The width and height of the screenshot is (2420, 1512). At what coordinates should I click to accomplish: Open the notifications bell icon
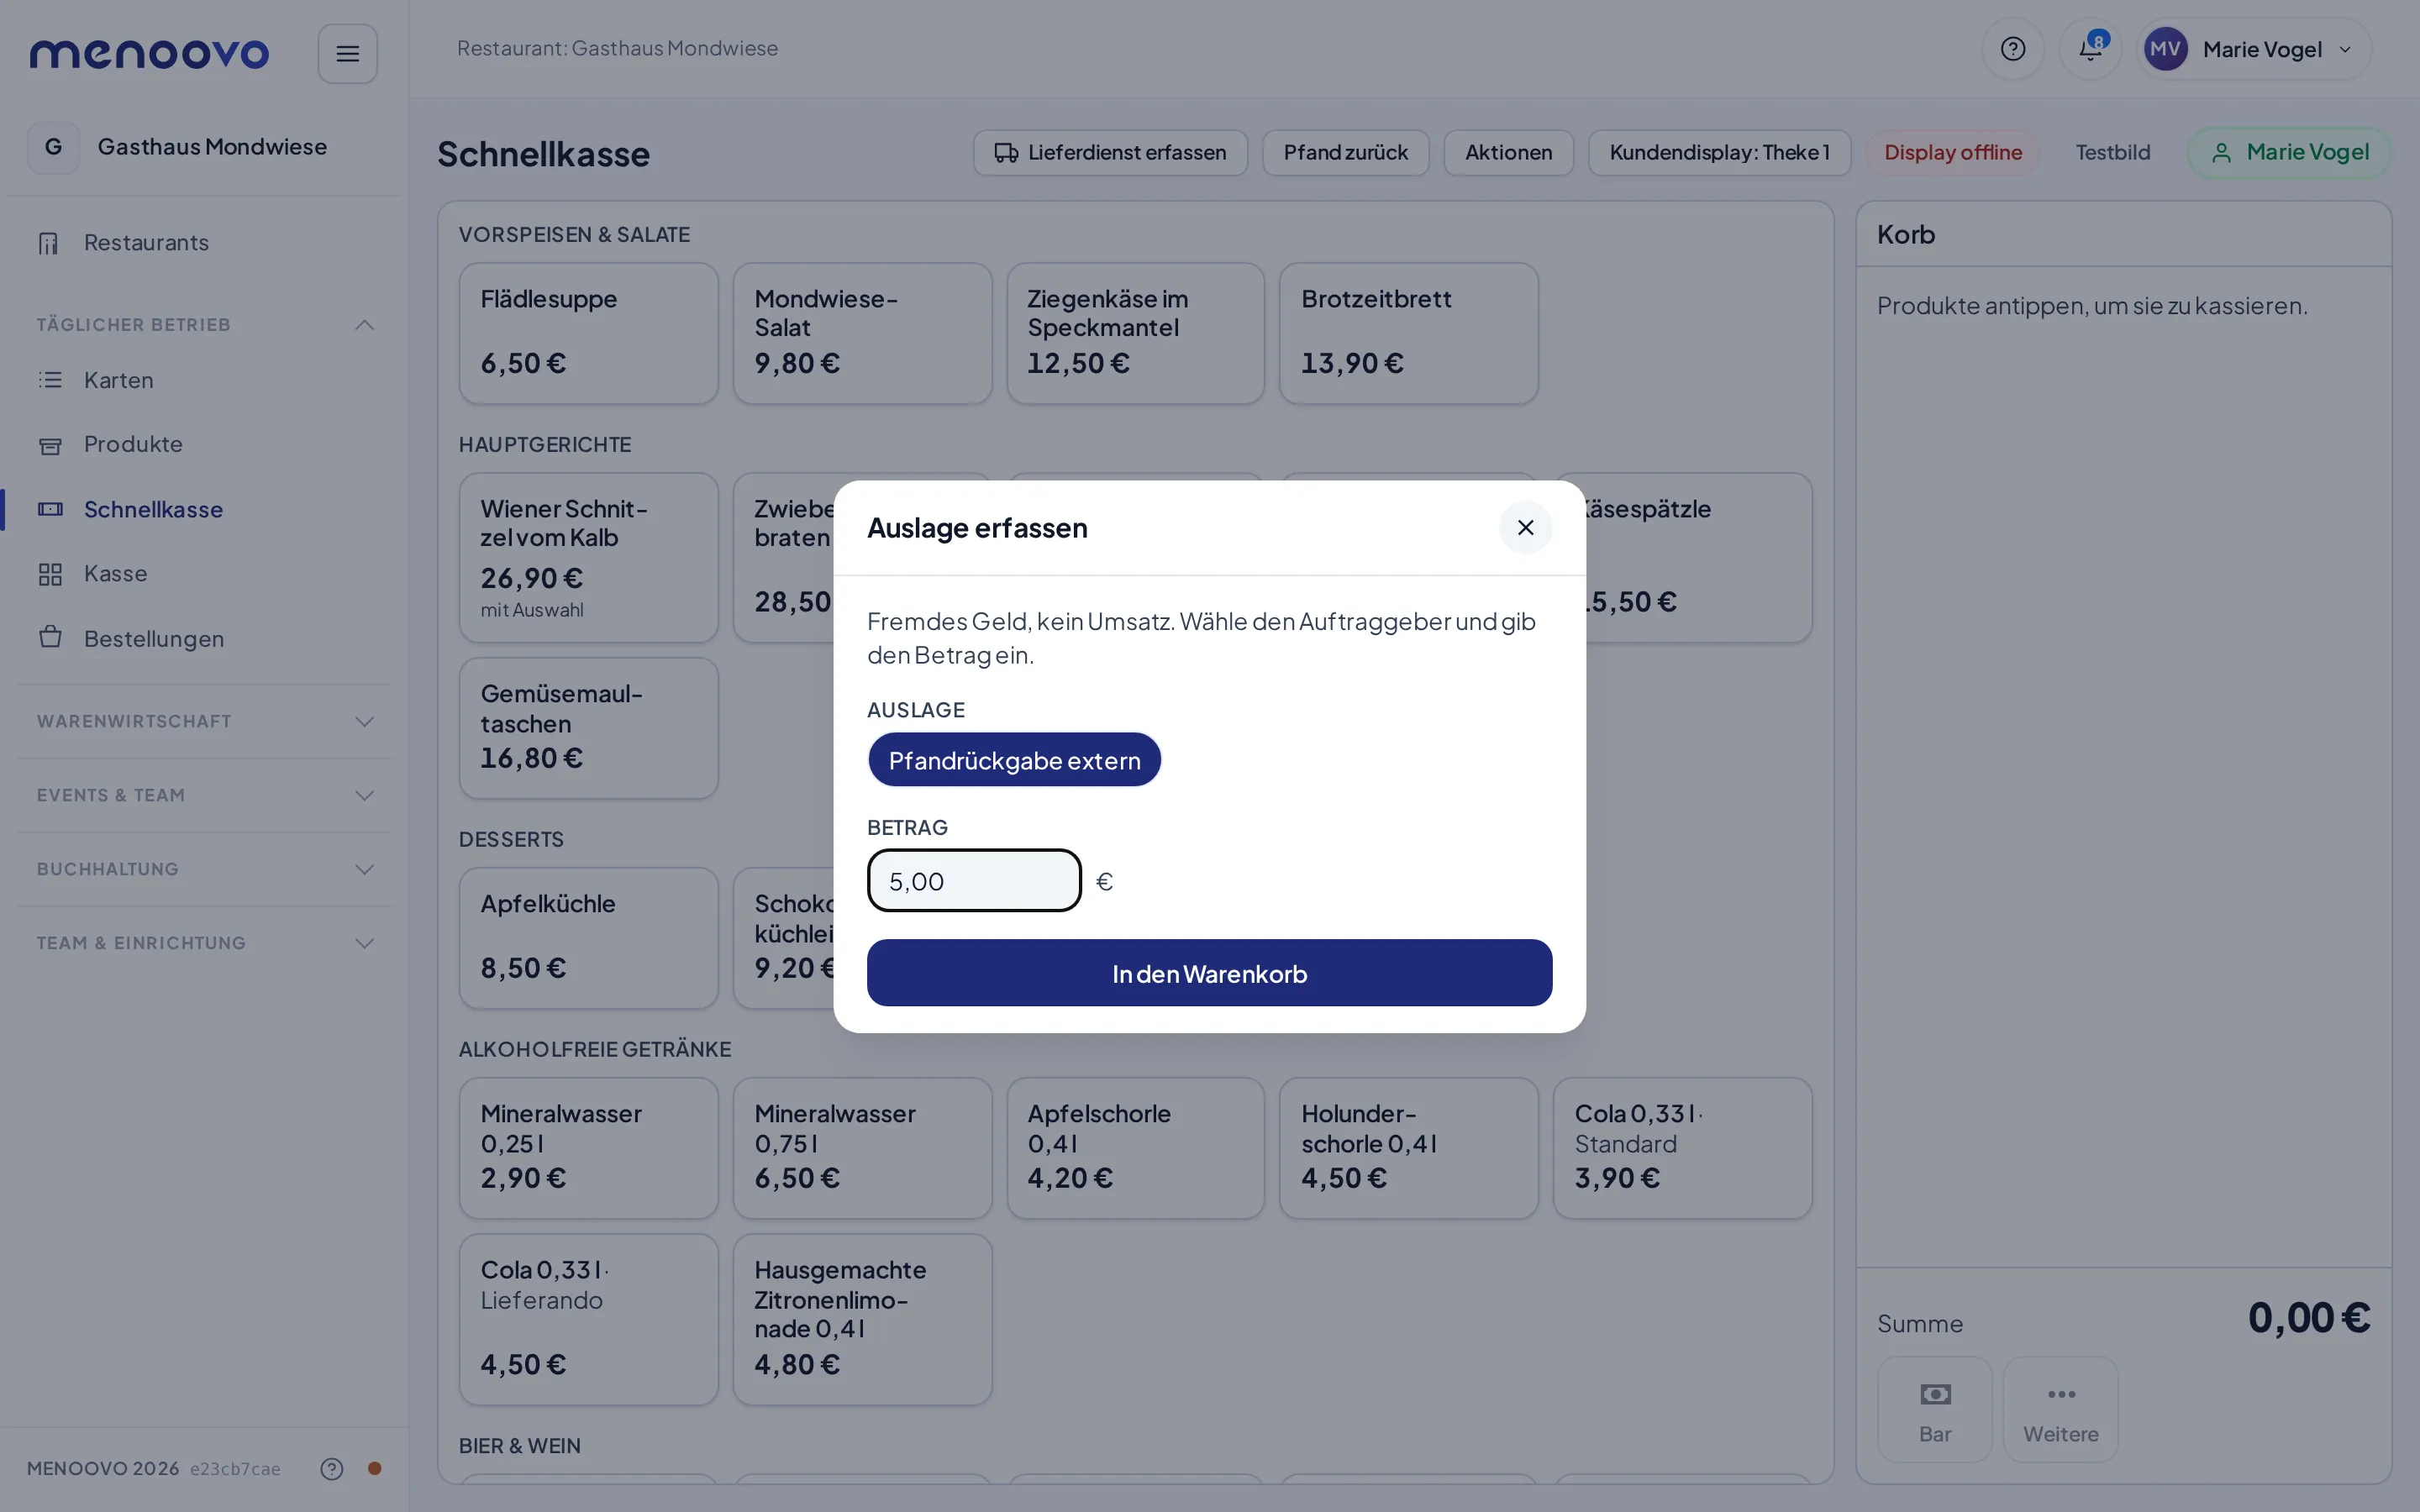[2090, 49]
